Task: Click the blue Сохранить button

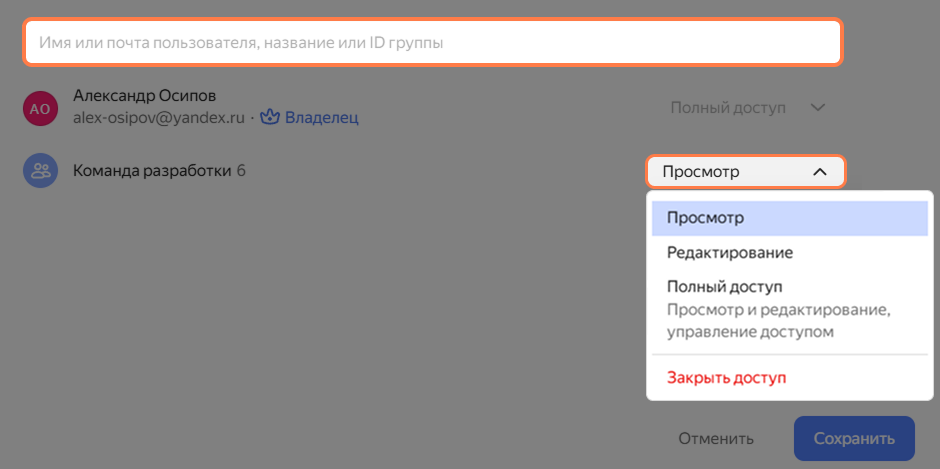Action: point(854,438)
